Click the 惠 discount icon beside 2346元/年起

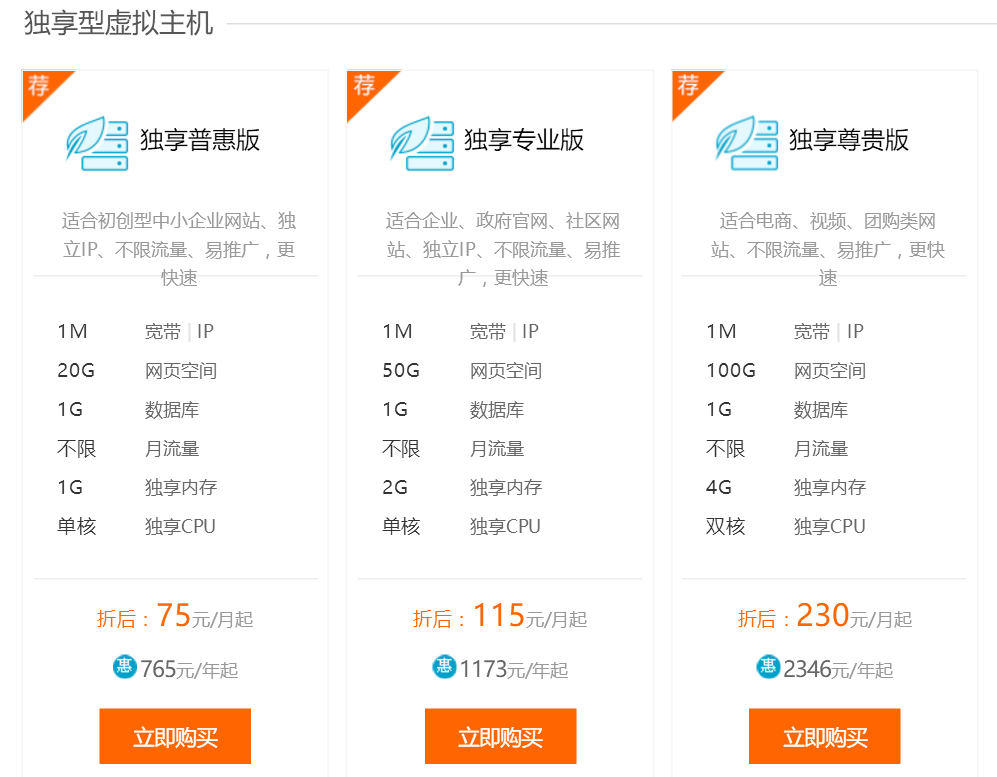768,667
